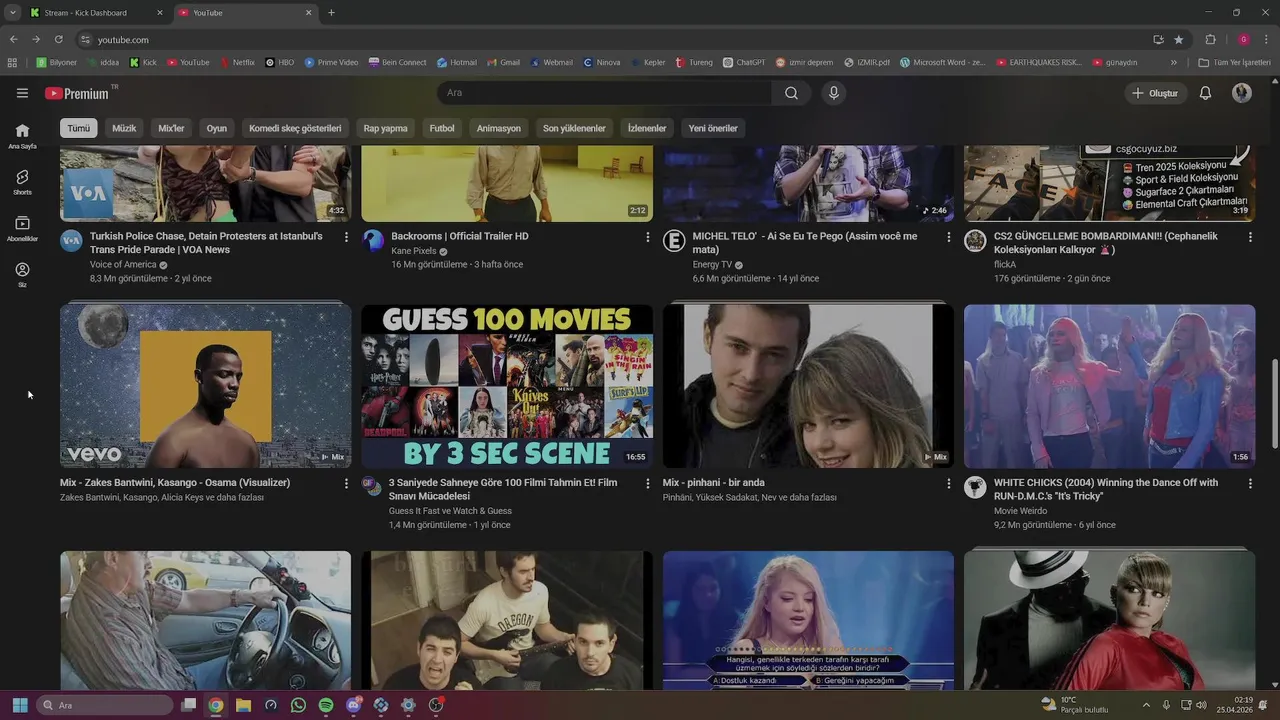Click the voice search microphone icon
Image resolution: width=1280 pixels, height=720 pixels.
(833, 93)
